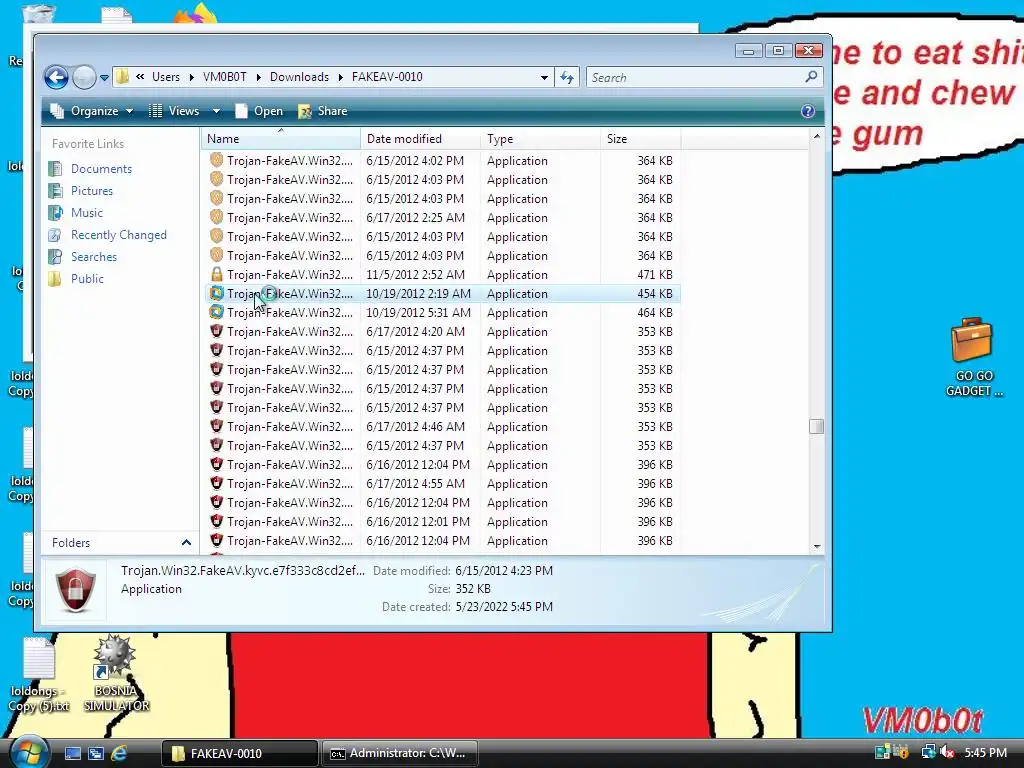Image resolution: width=1024 pixels, height=768 pixels.
Task: Click the scrollbar up arrow
Action: [x=816, y=136]
